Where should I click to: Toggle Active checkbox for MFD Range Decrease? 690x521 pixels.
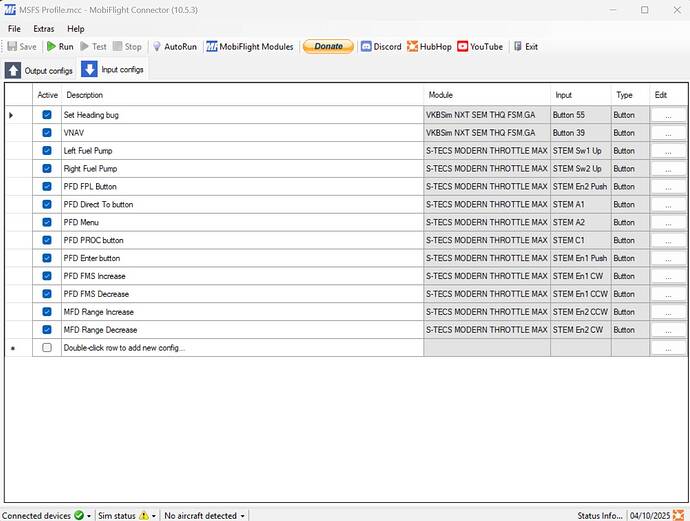click(47, 329)
